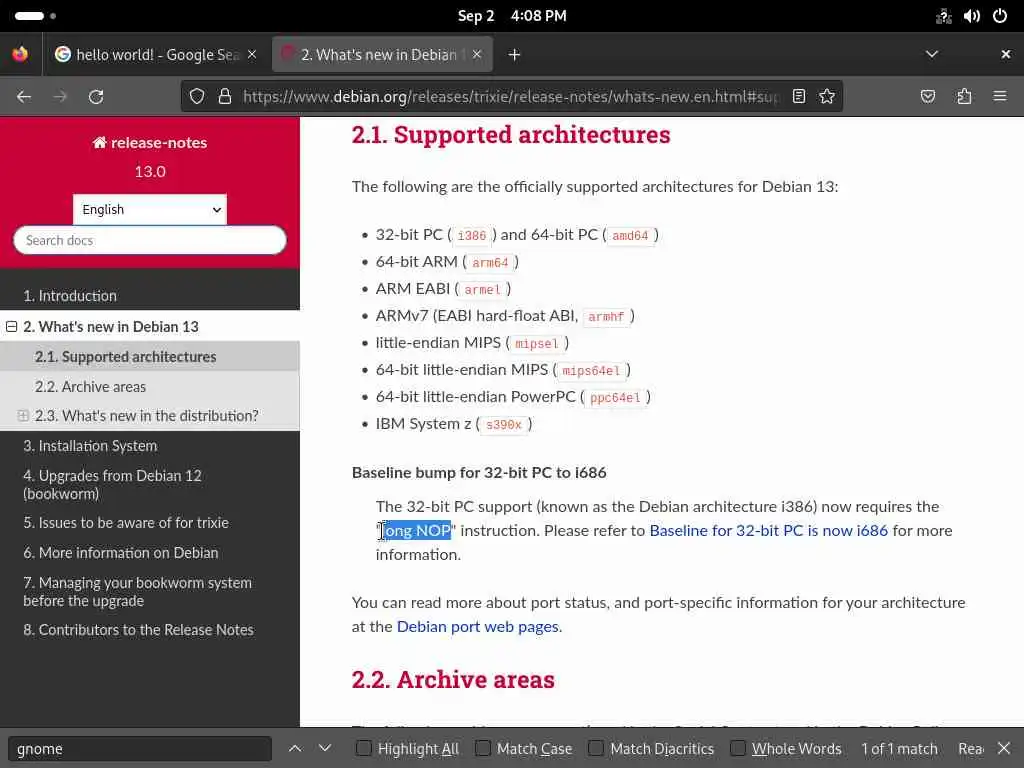Viewport: 1024px width, 768px height.
Task: Open the power menu icon
Action: pyautogui.click(x=1000, y=16)
